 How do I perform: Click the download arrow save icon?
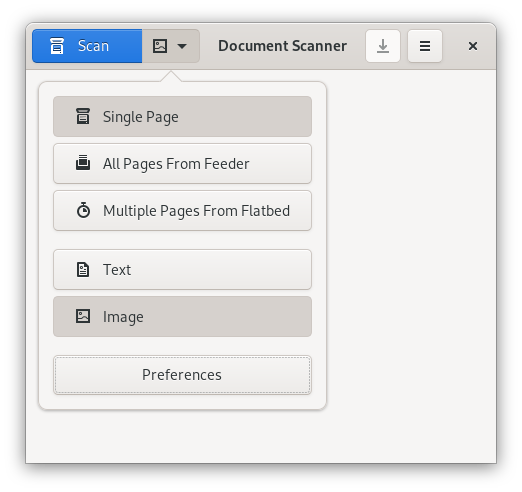click(383, 46)
